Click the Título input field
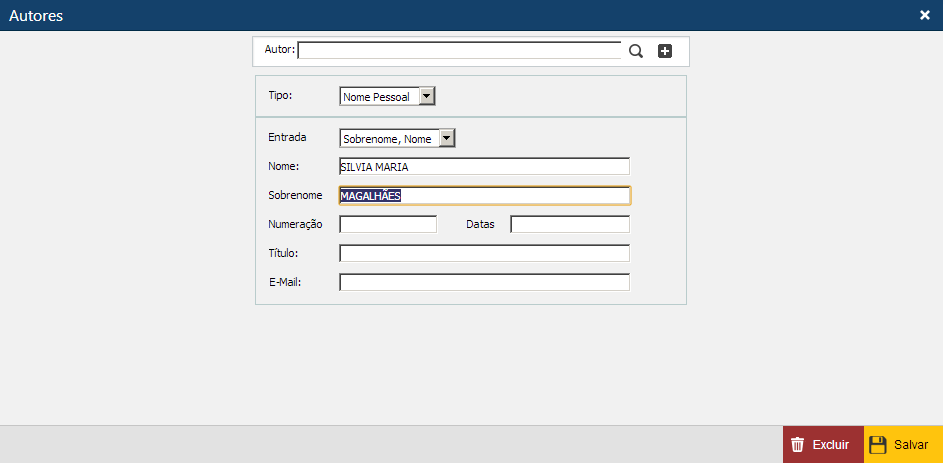 (x=484, y=253)
